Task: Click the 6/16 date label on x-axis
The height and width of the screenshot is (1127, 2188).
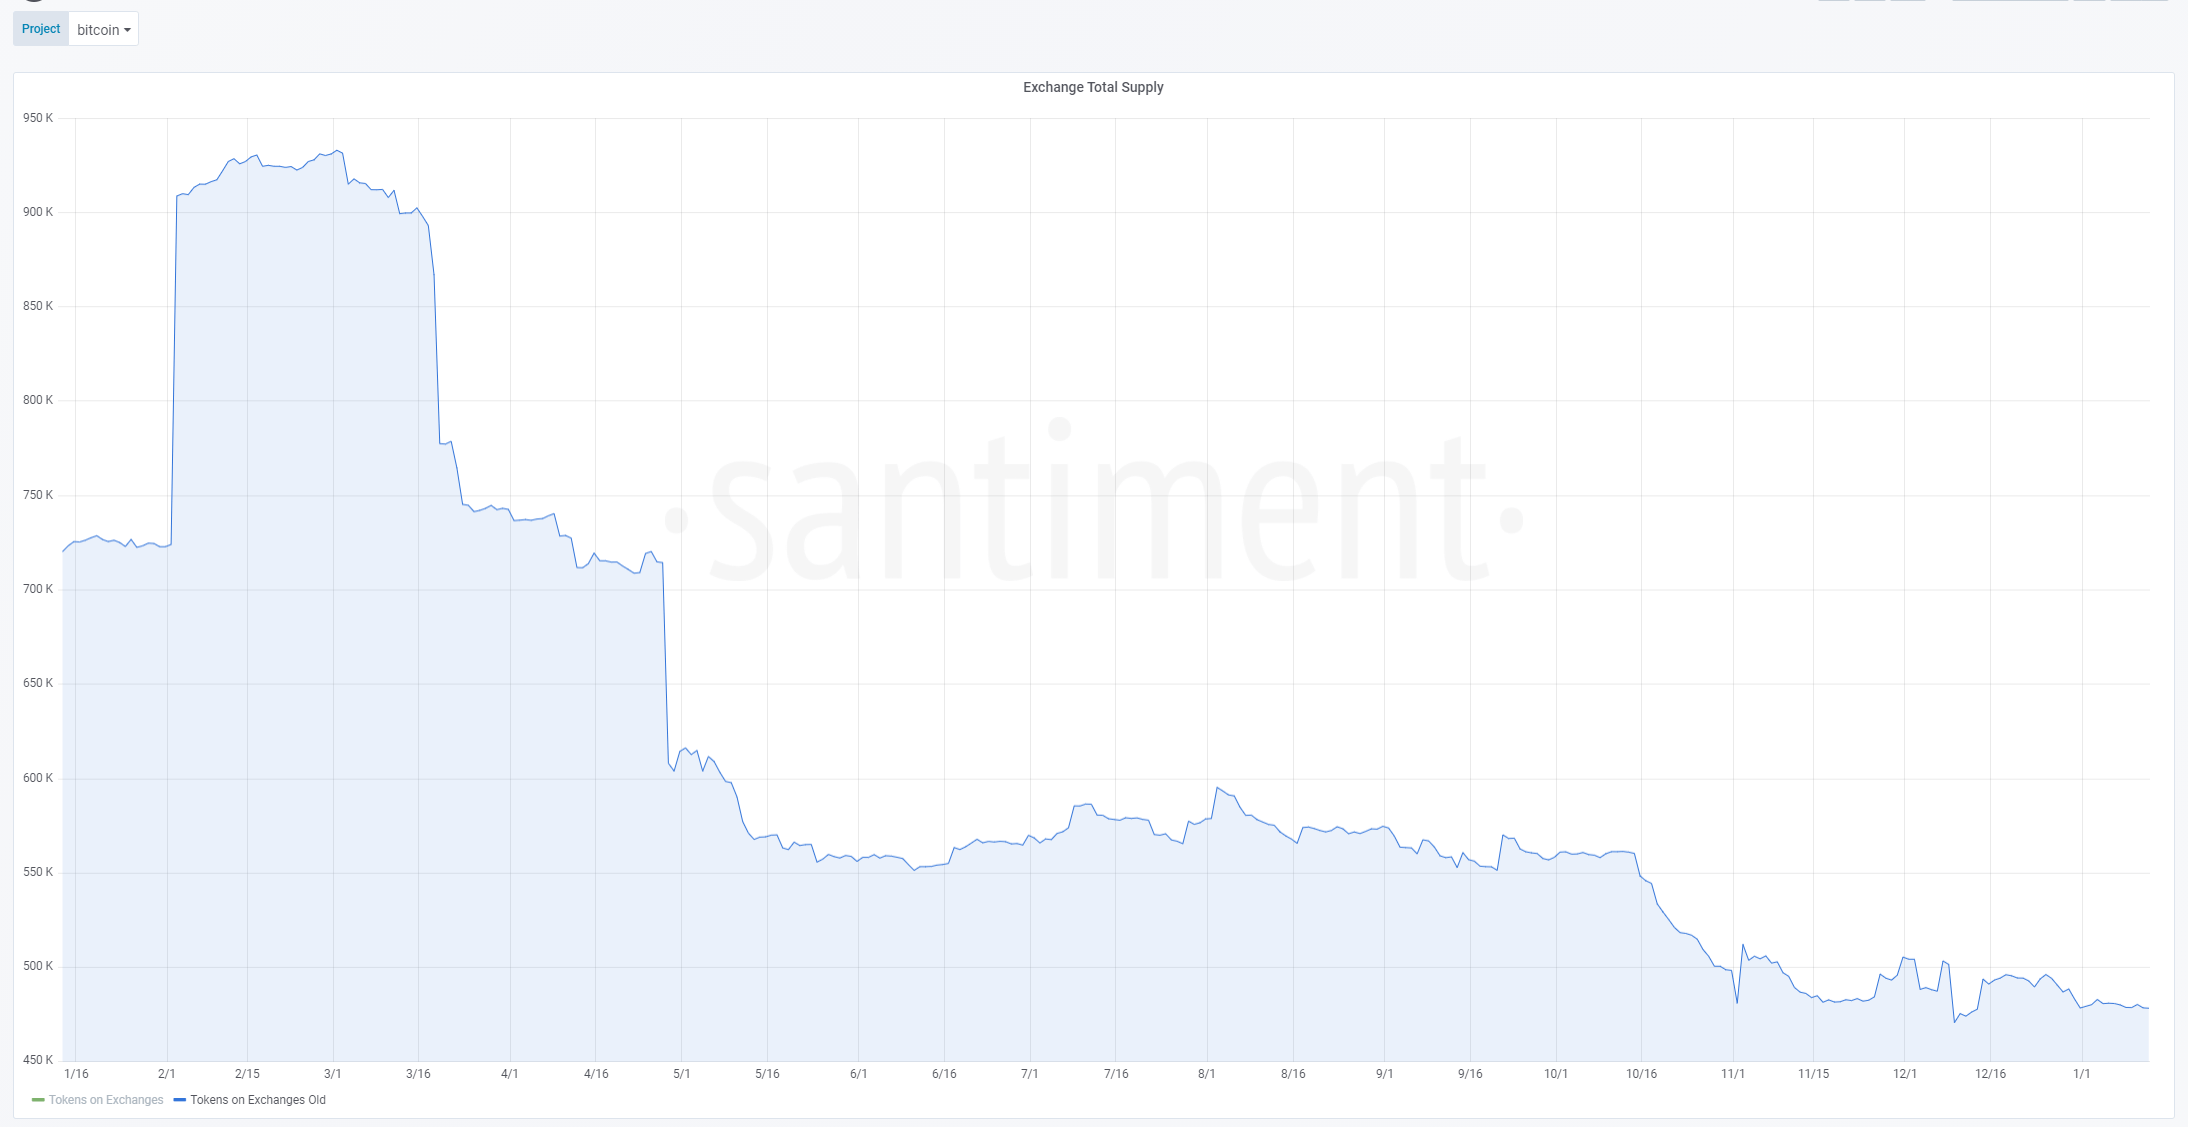Action: tap(944, 1074)
